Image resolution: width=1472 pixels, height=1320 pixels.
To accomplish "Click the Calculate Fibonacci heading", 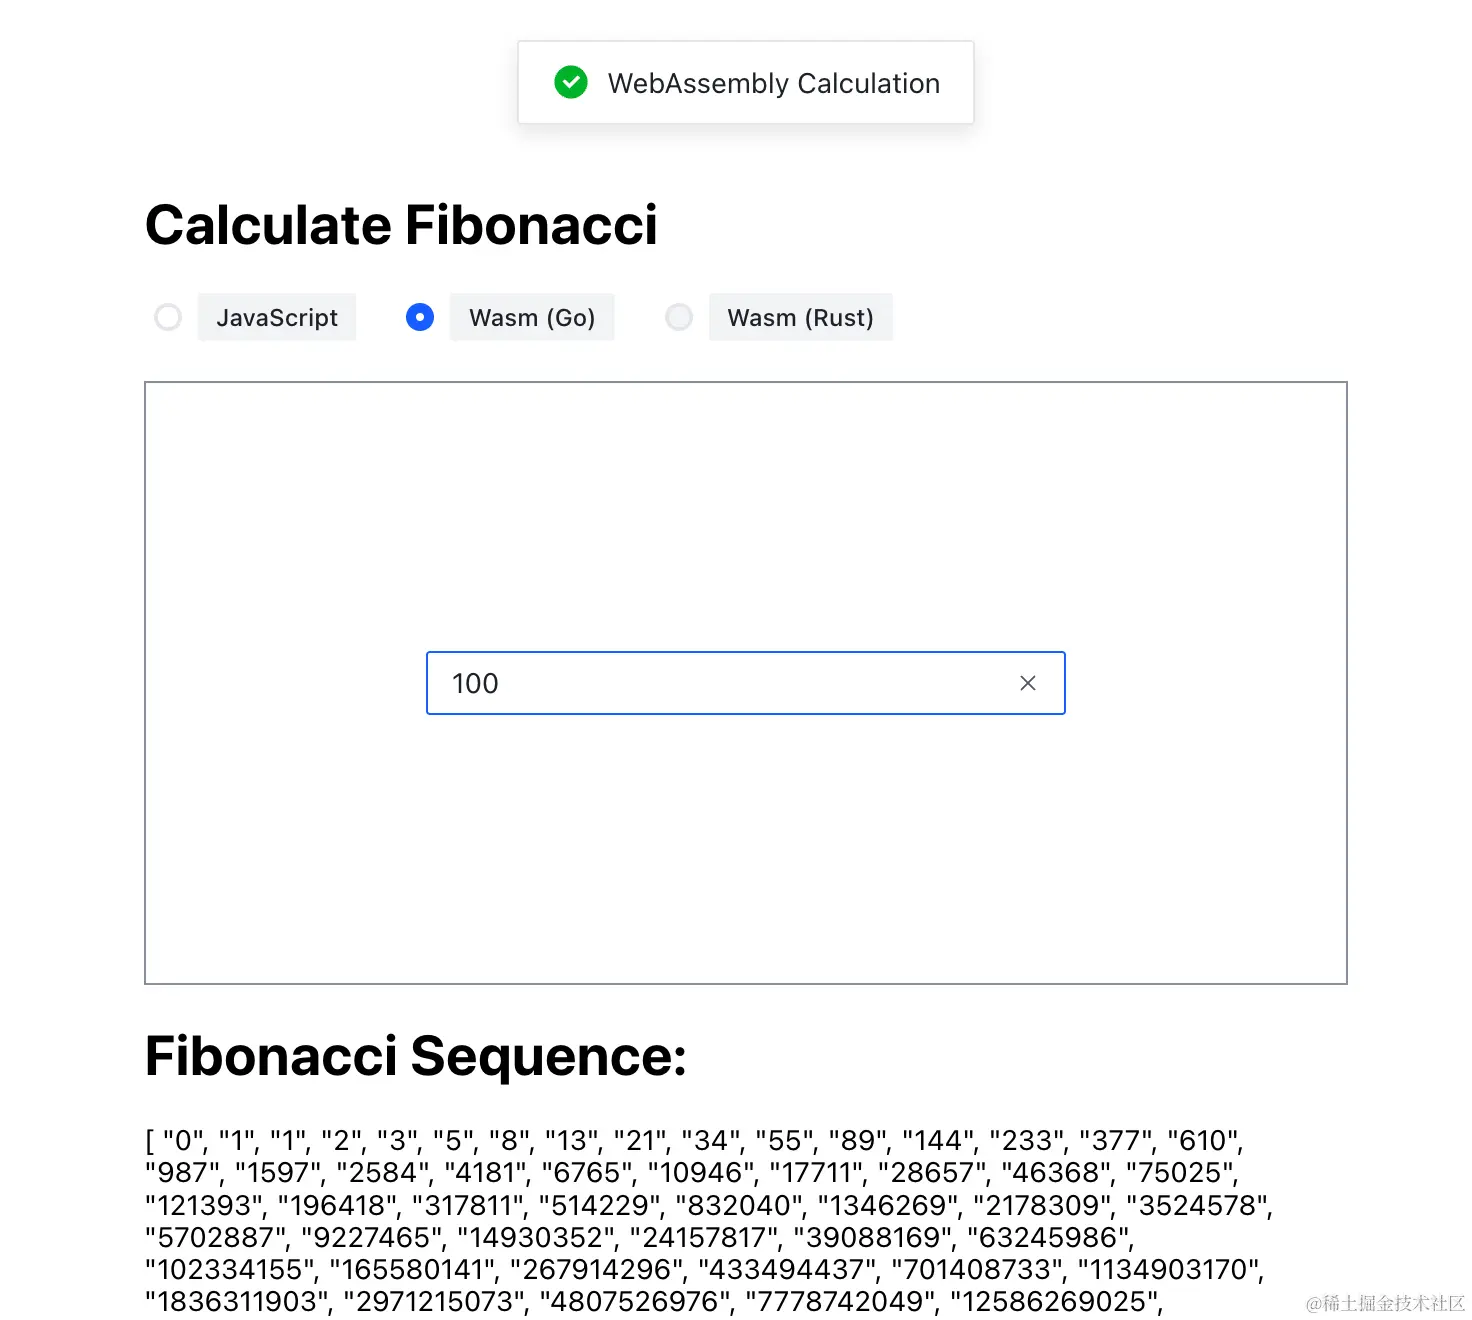I will point(401,225).
